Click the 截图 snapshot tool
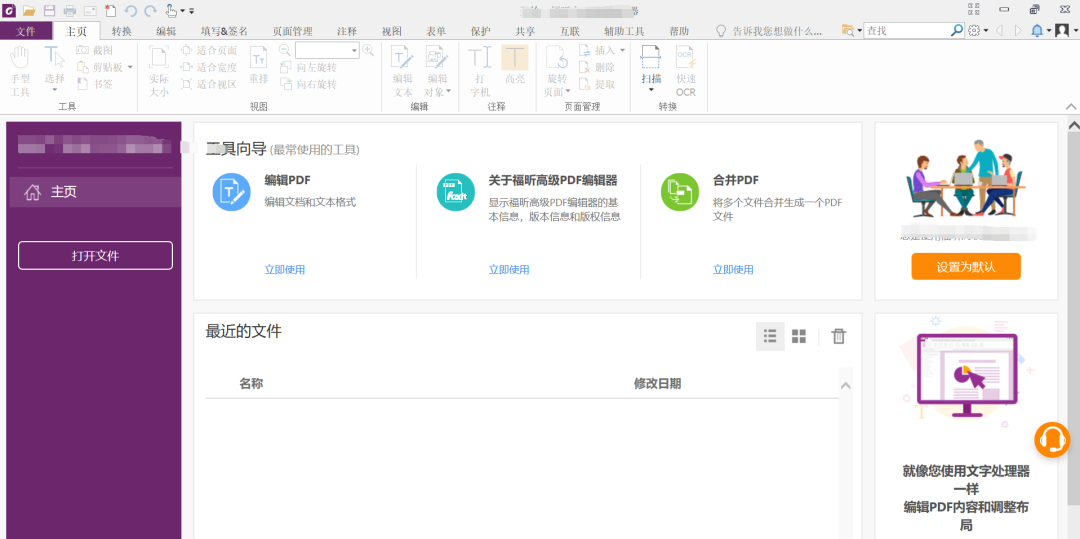 95,50
